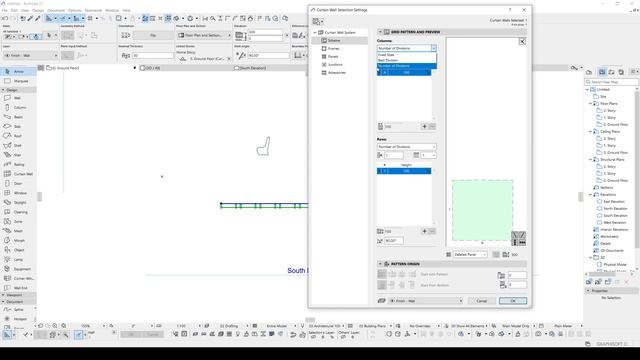Select the Beam tool
This screenshot has width=640, height=360.
click(18, 117)
